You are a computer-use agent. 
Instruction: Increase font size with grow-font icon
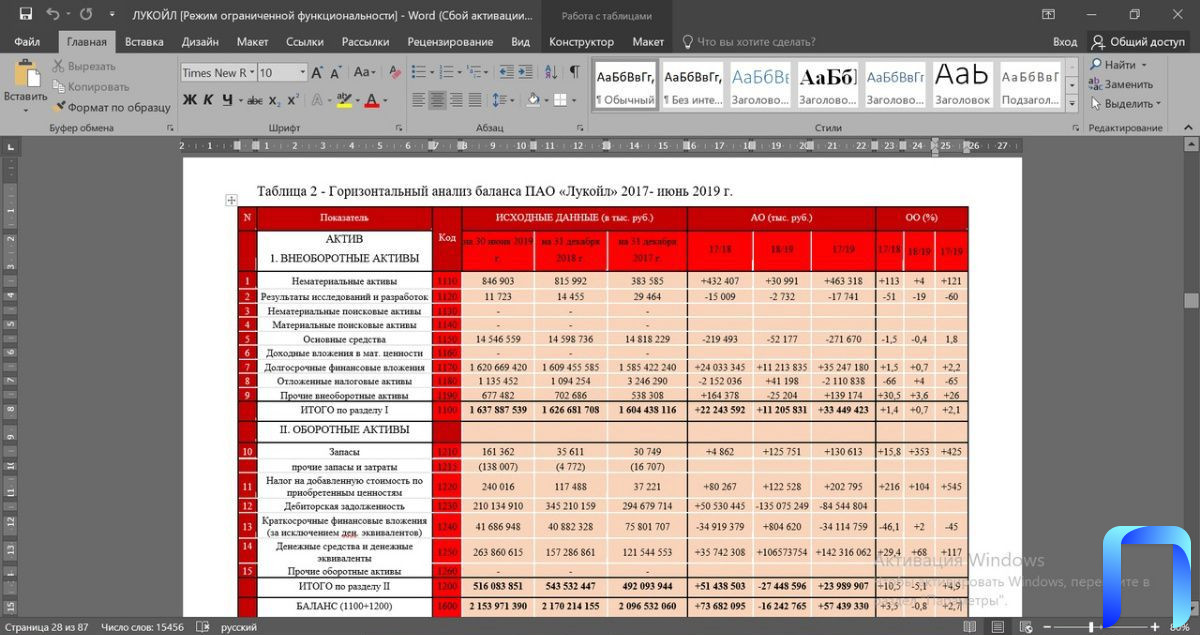click(x=317, y=73)
